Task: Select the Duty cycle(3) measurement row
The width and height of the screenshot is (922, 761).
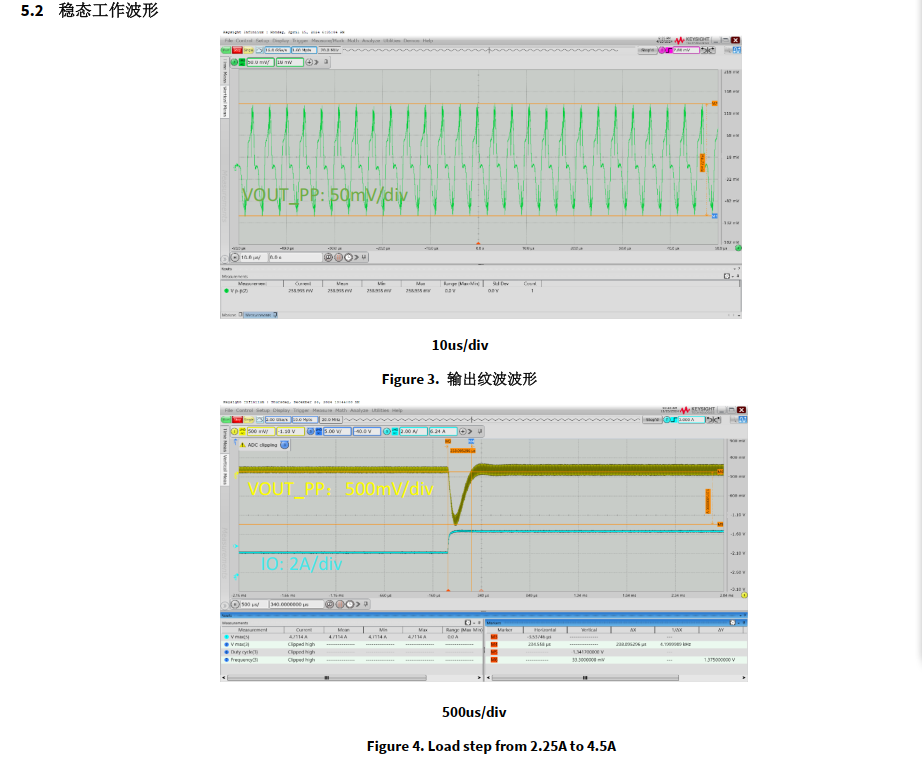Action: [x=352, y=652]
